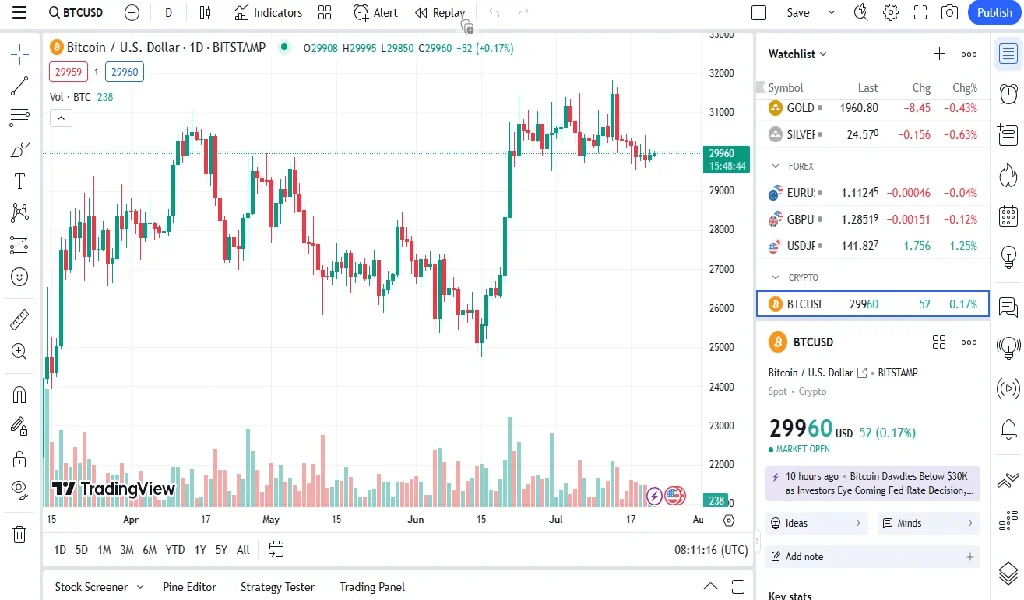The image size is (1024, 600).
Task: Take a chart snapshot with the camera icon
Action: point(950,12)
